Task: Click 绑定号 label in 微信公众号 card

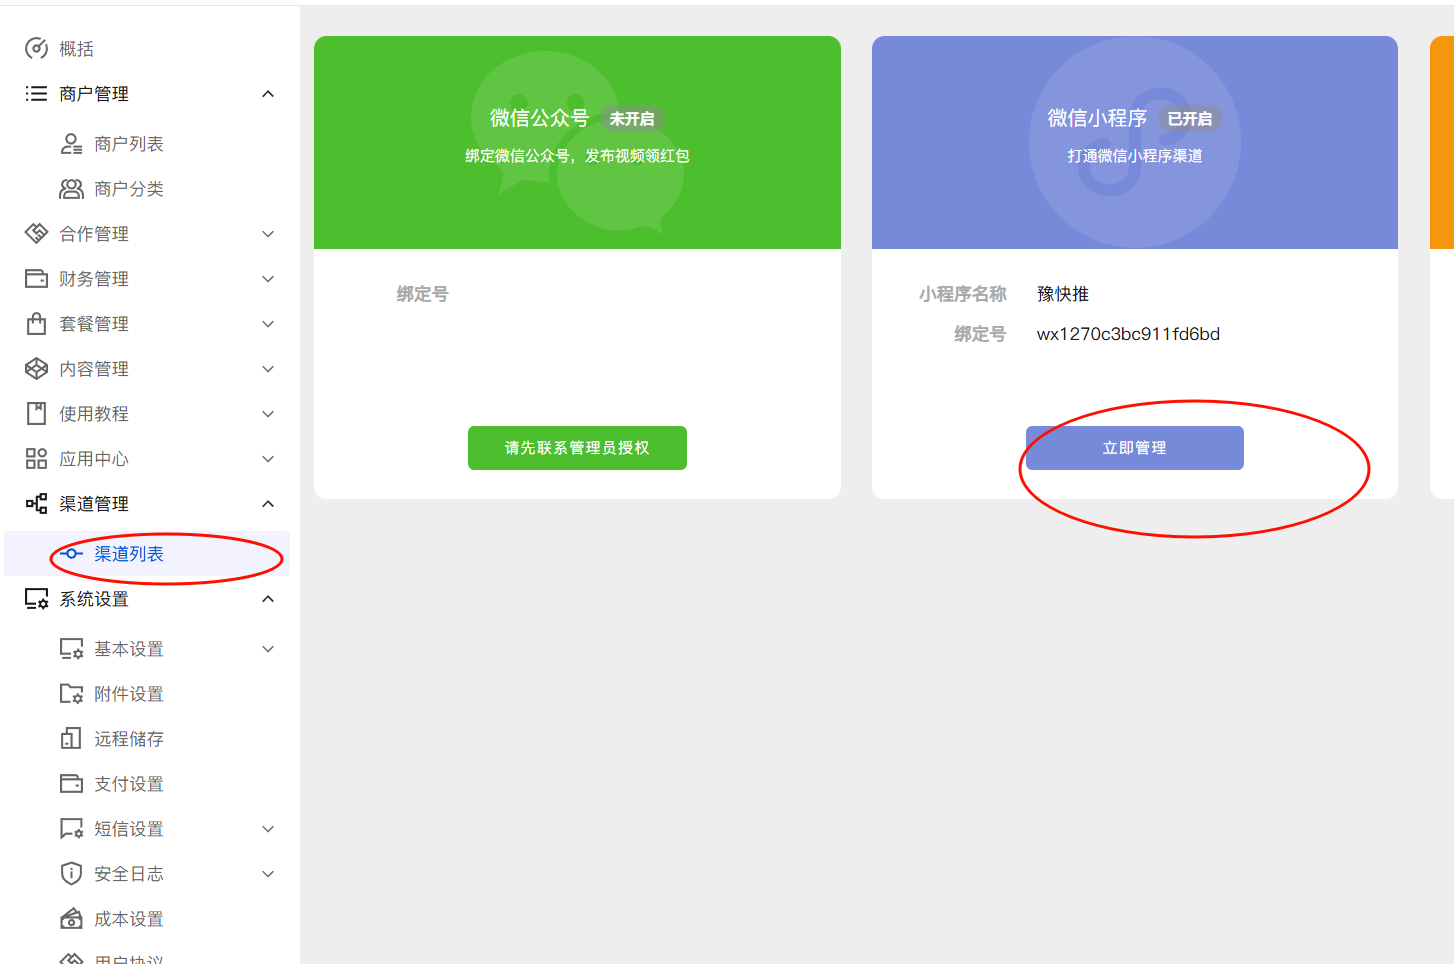Action: [423, 294]
